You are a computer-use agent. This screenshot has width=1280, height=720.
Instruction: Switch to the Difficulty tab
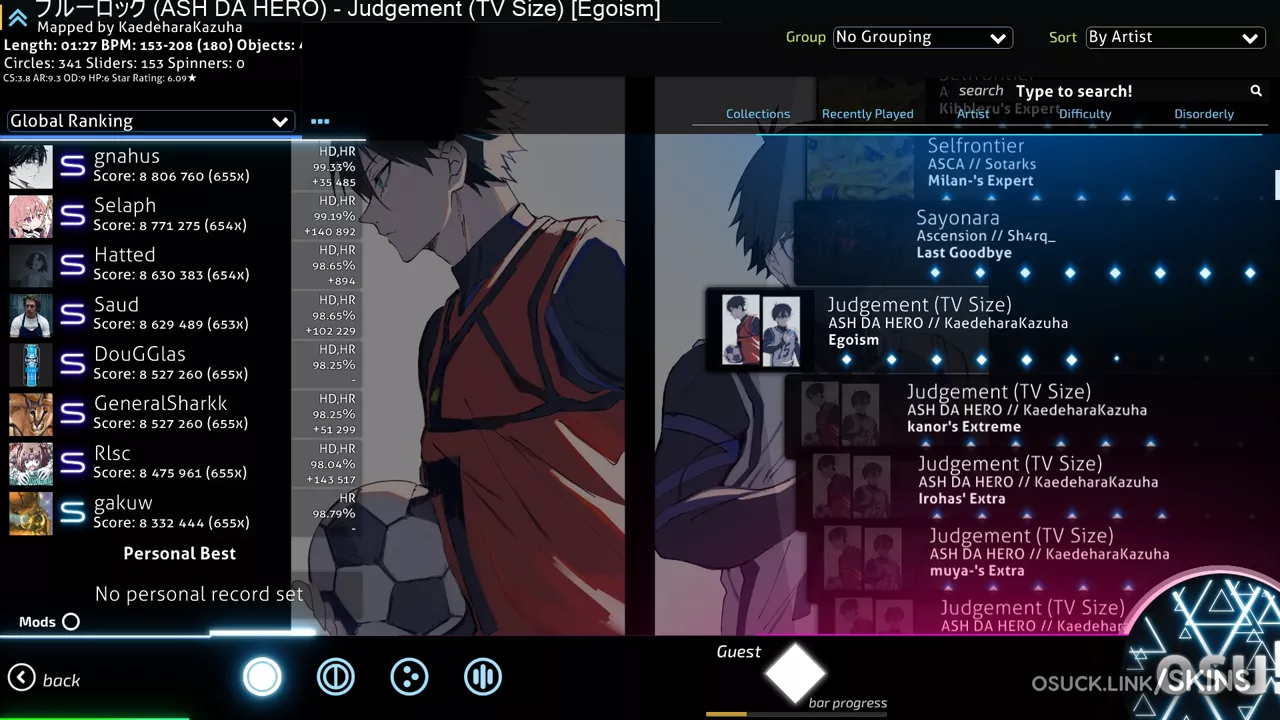pos(1085,114)
